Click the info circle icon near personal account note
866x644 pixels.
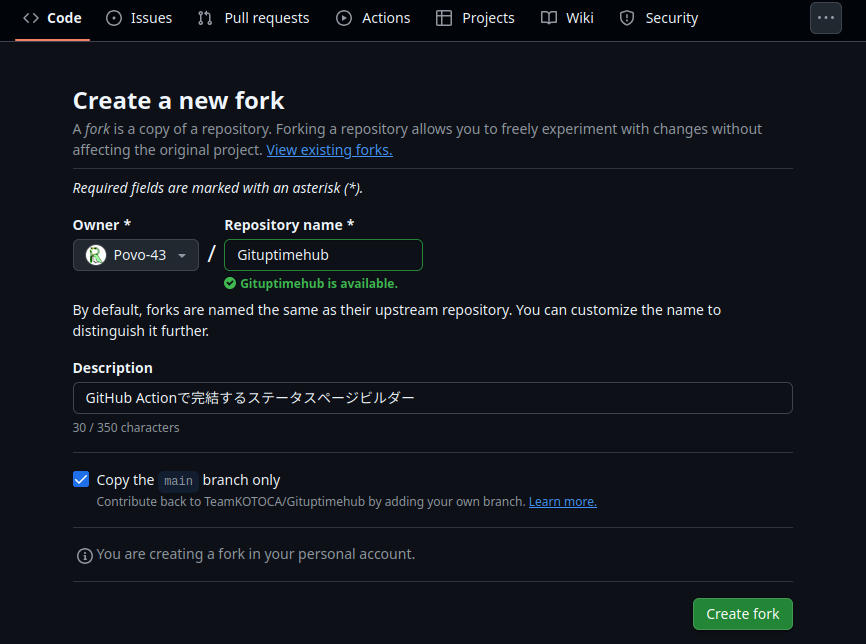point(85,555)
